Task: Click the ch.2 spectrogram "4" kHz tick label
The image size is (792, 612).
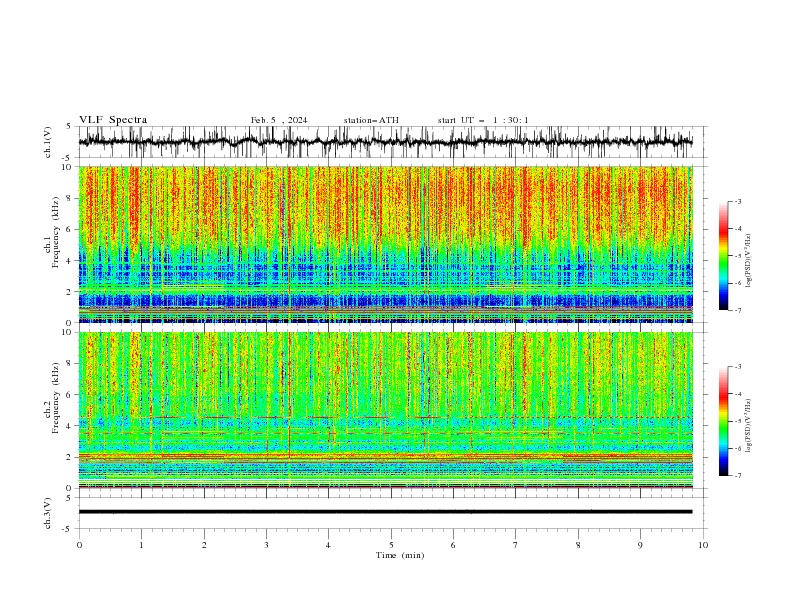Action: tap(70, 426)
